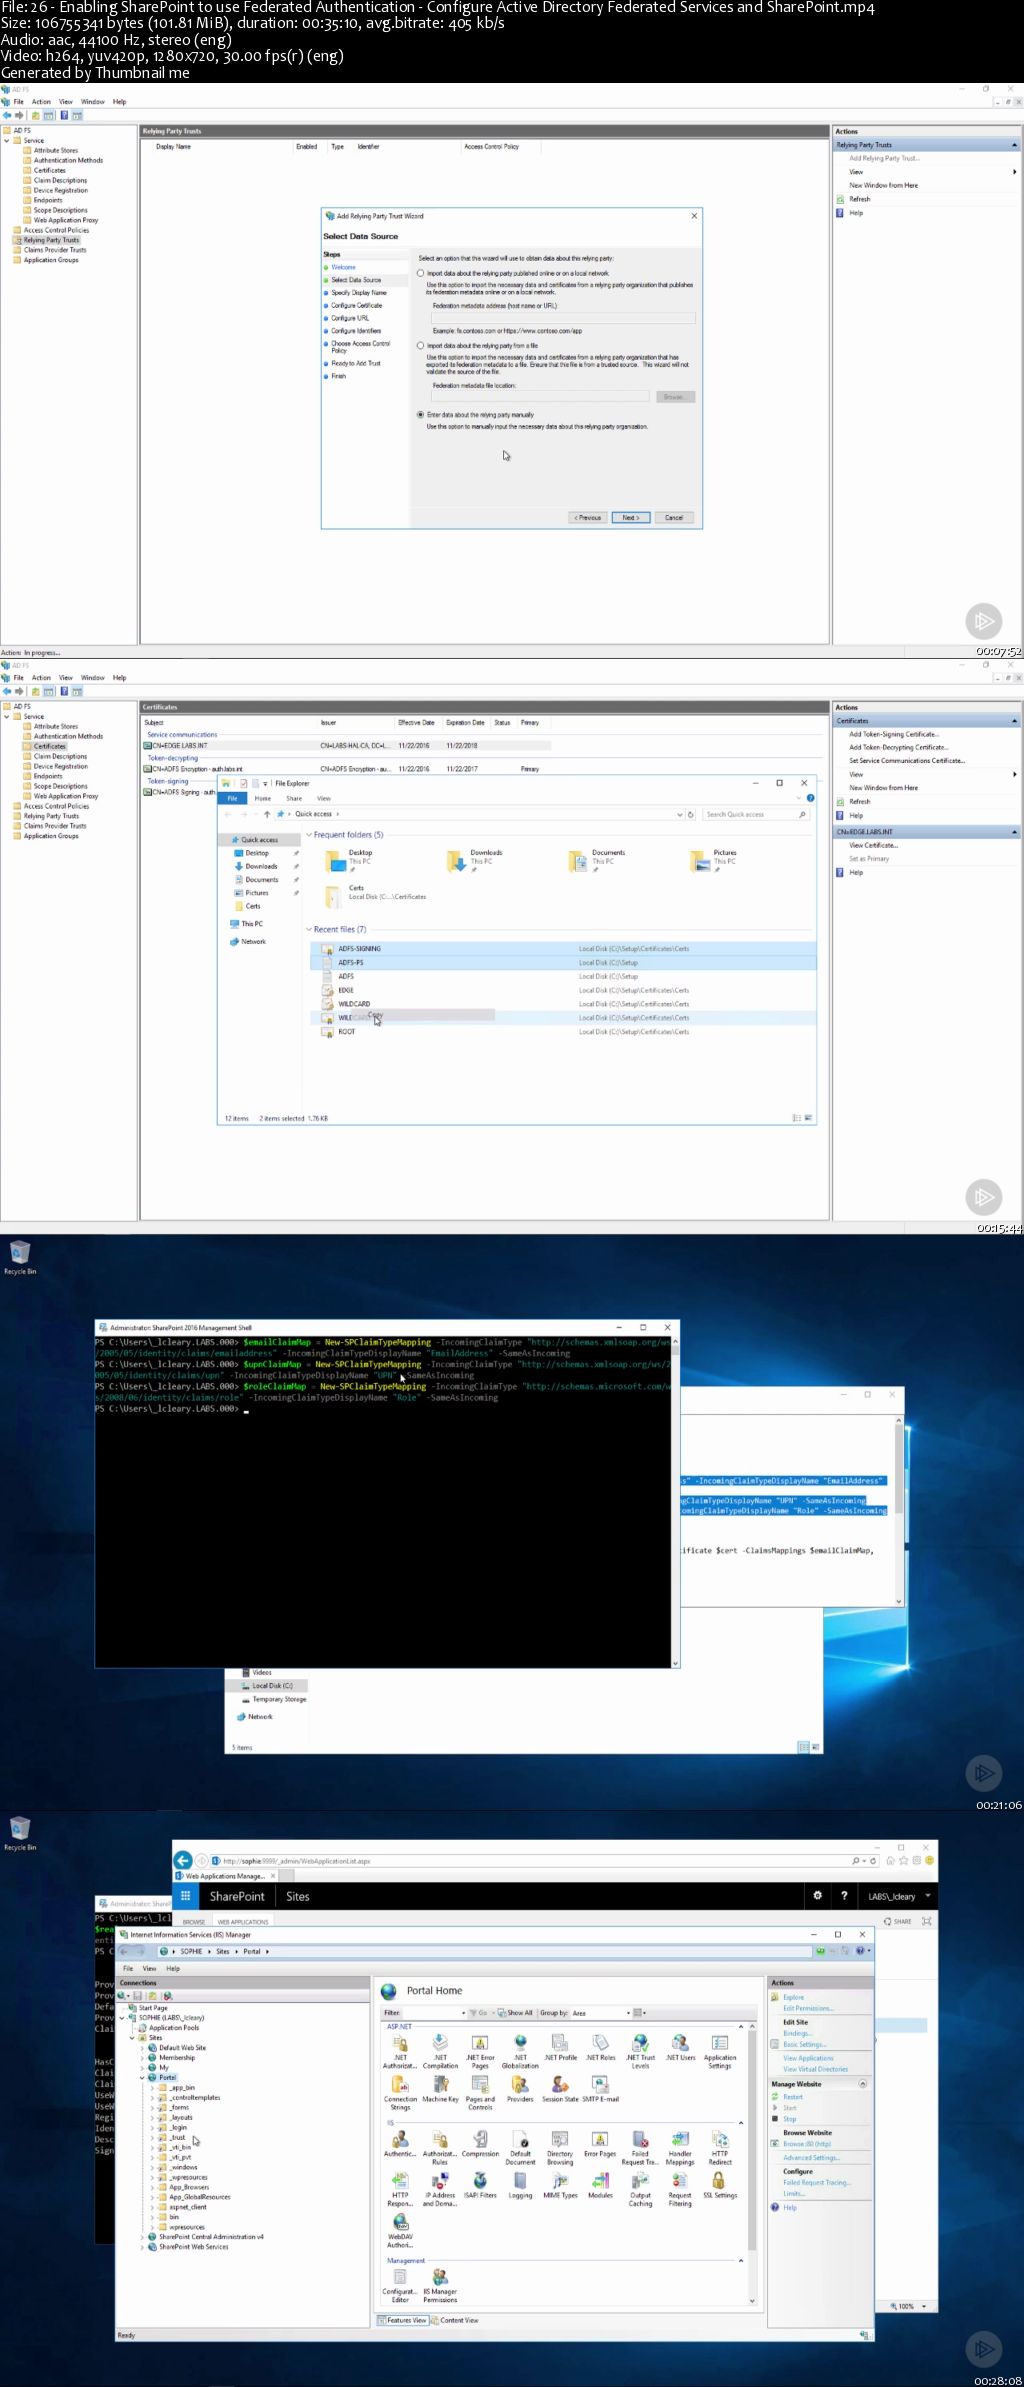Click Restart under Manage Website
1024x2387 pixels.
(x=793, y=2097)
